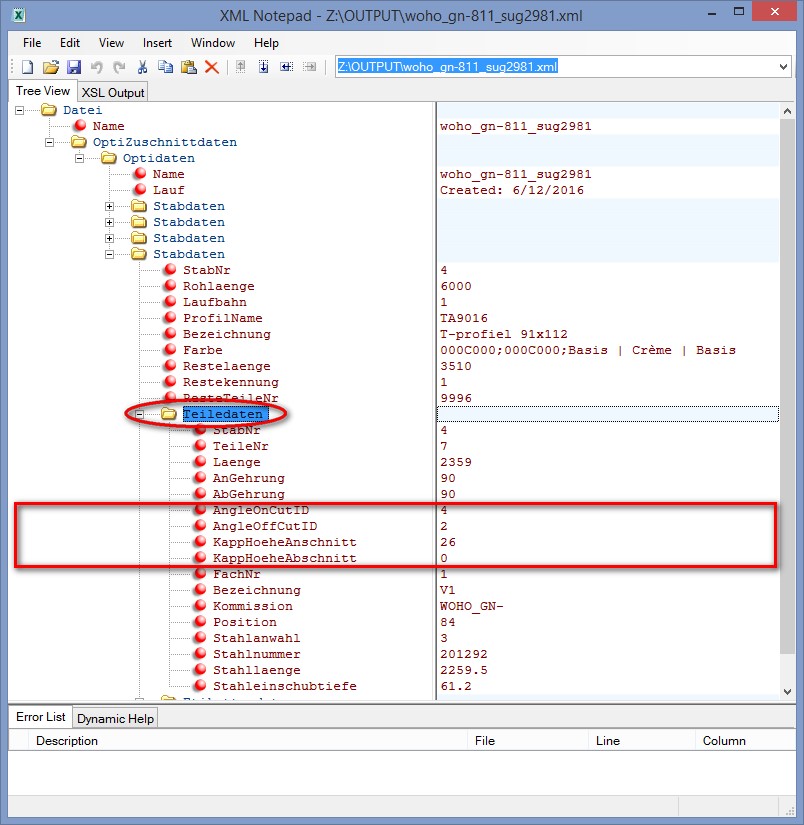The height and width of the screenshot is (825, 804).
Task: Click the red node icon beside Farbe
Action: 170,349
